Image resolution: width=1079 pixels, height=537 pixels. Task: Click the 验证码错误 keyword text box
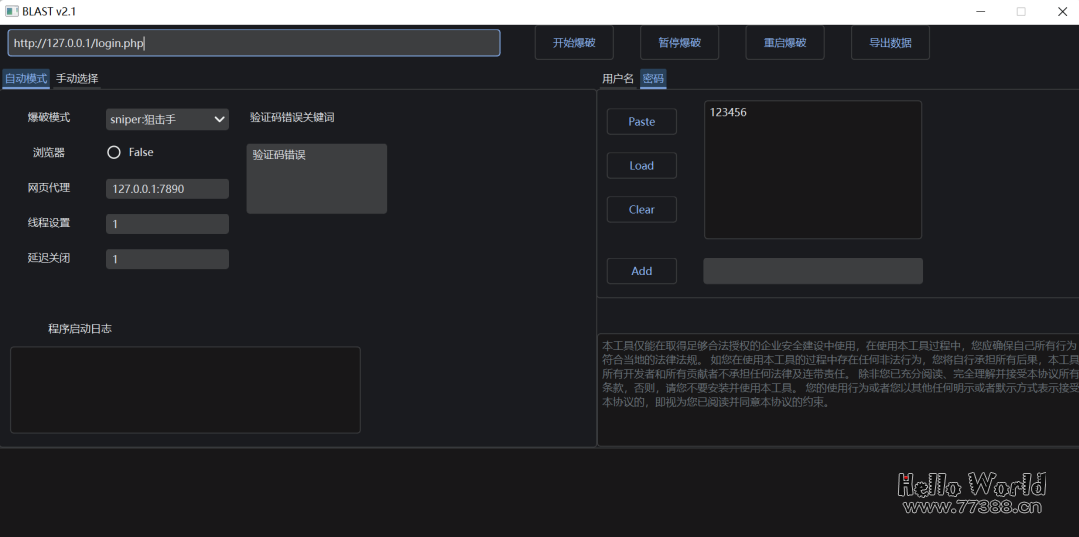[x=316, y=178]
